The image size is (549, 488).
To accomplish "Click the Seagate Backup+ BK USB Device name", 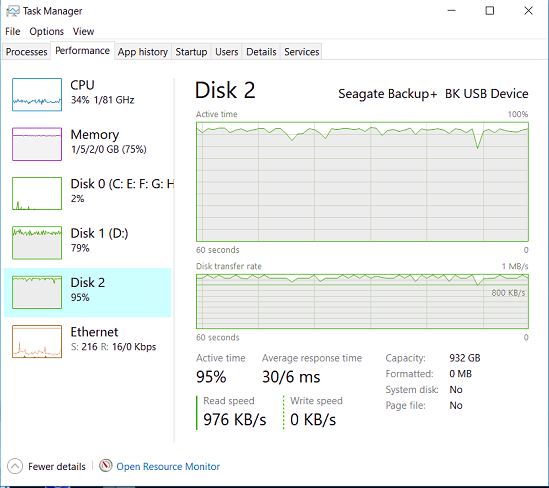I will tap(433, 94).
